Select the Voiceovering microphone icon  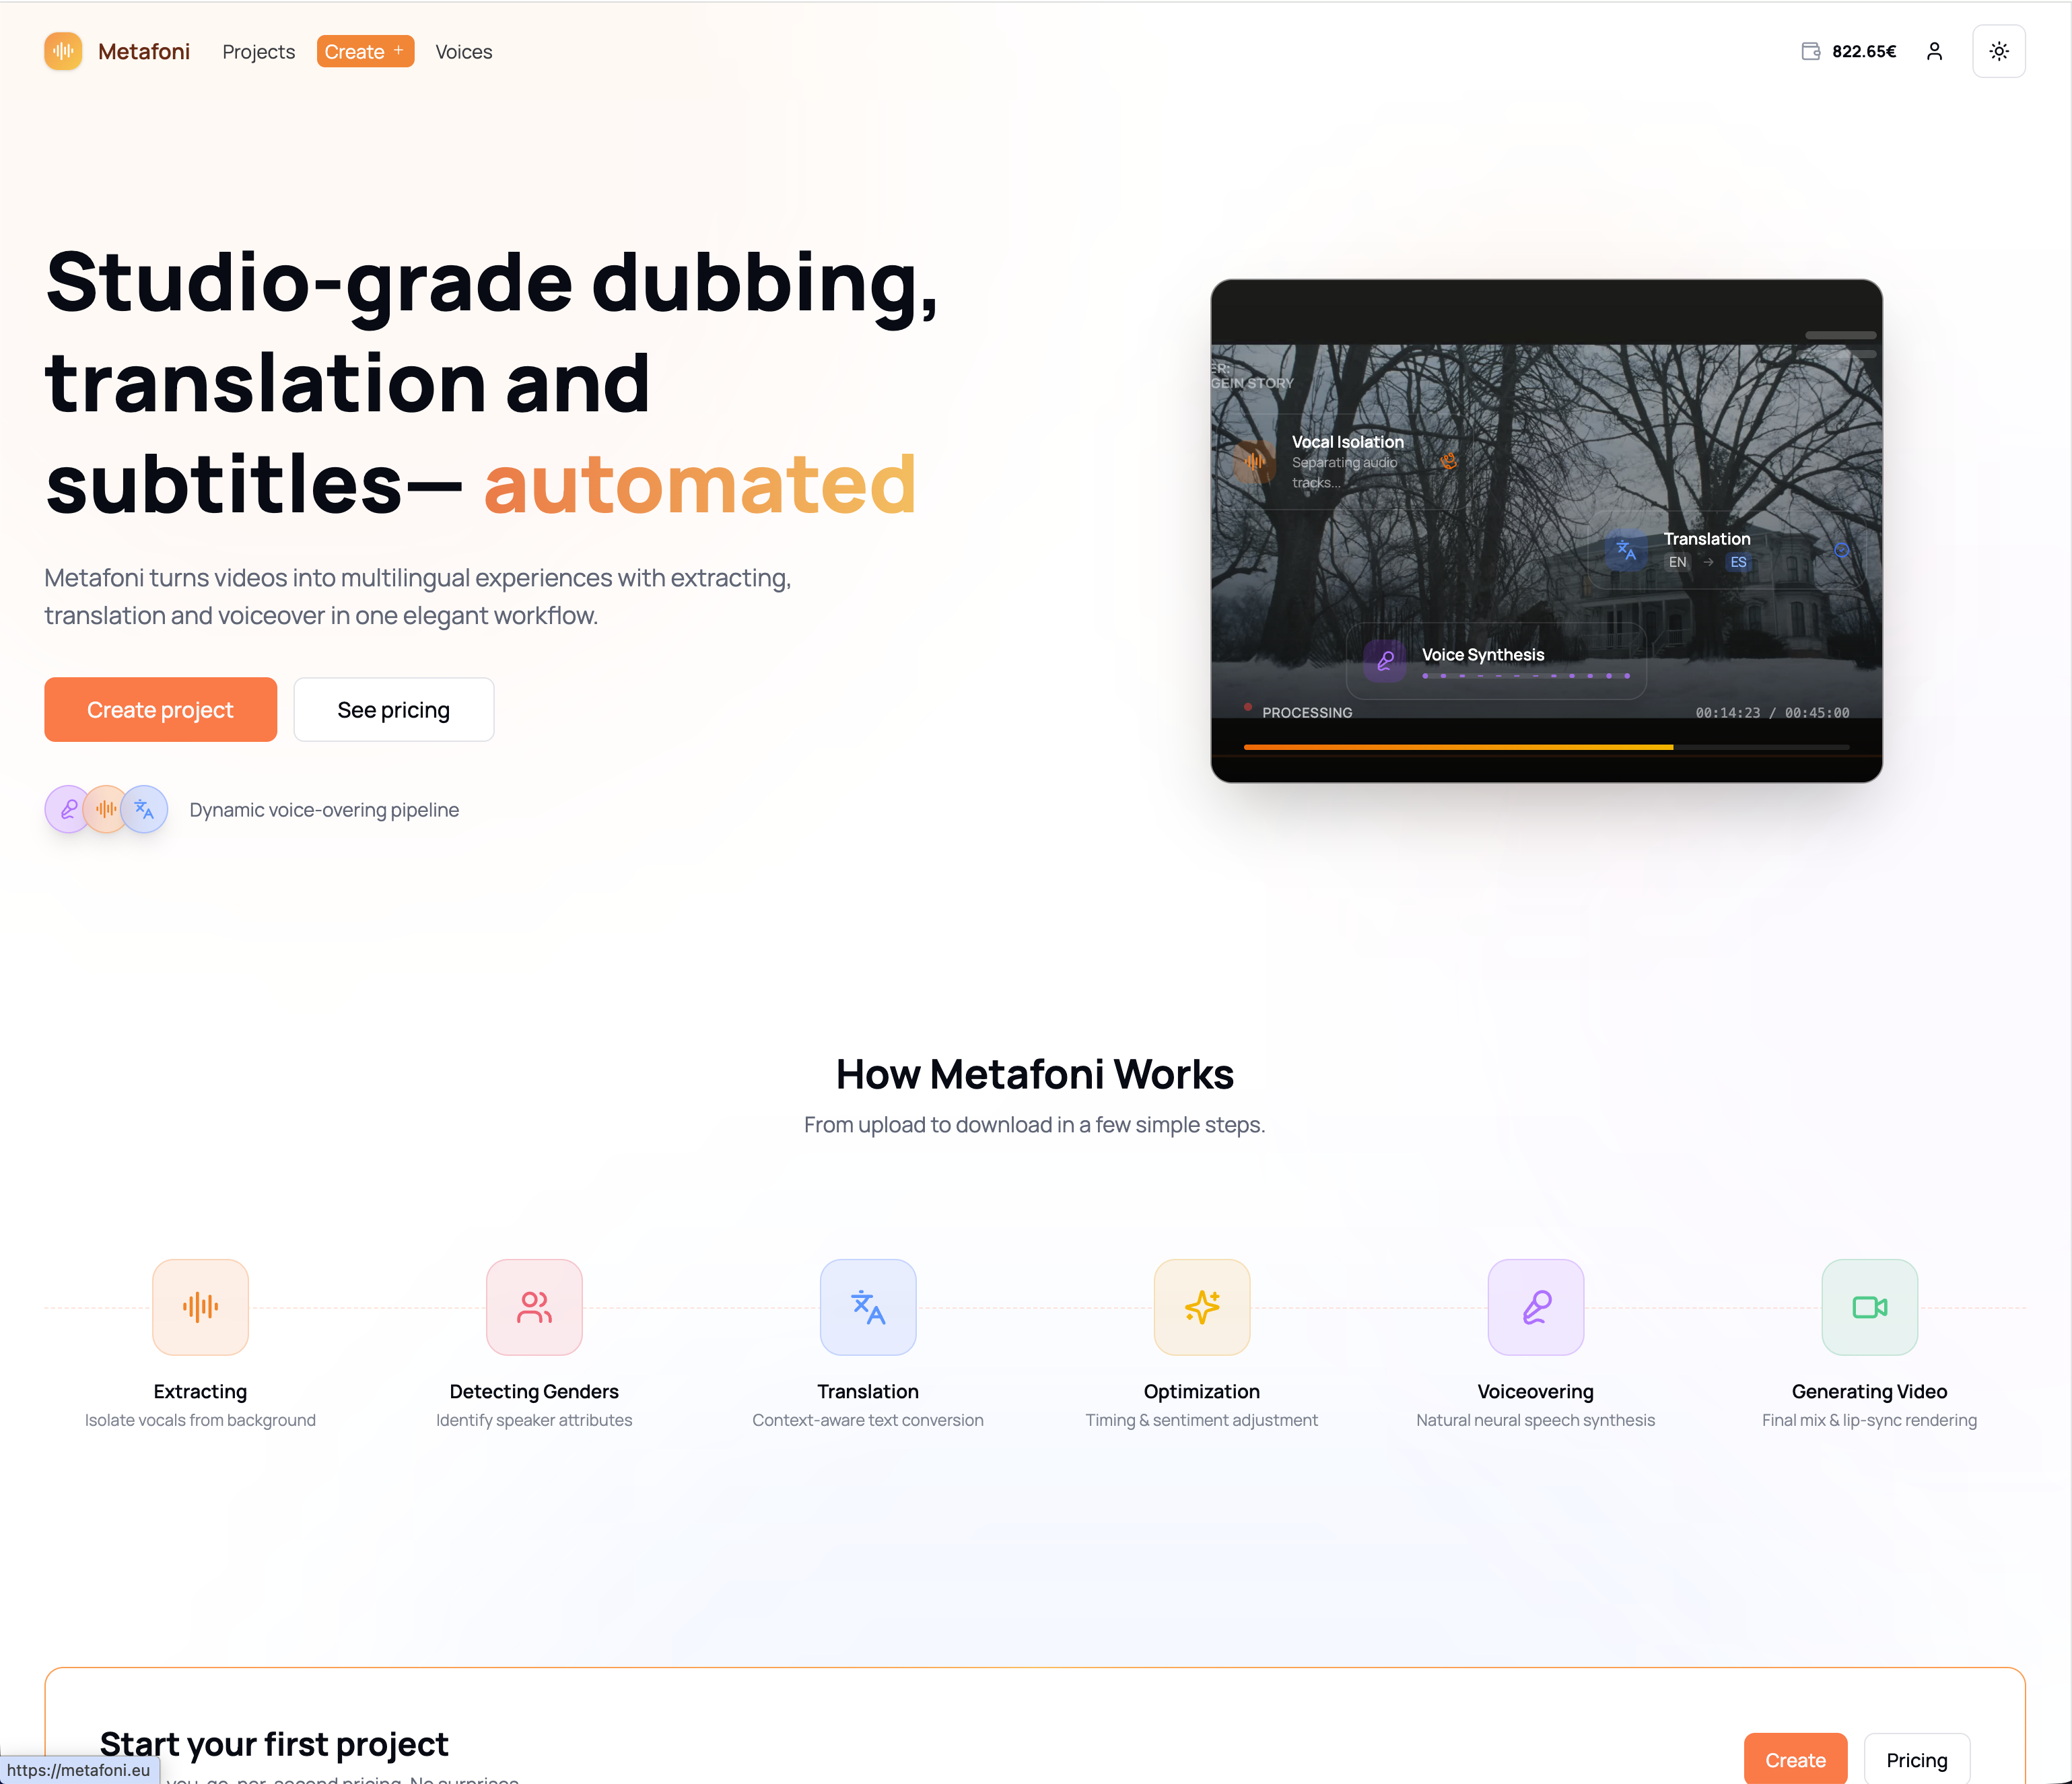coord(1535,1307)
